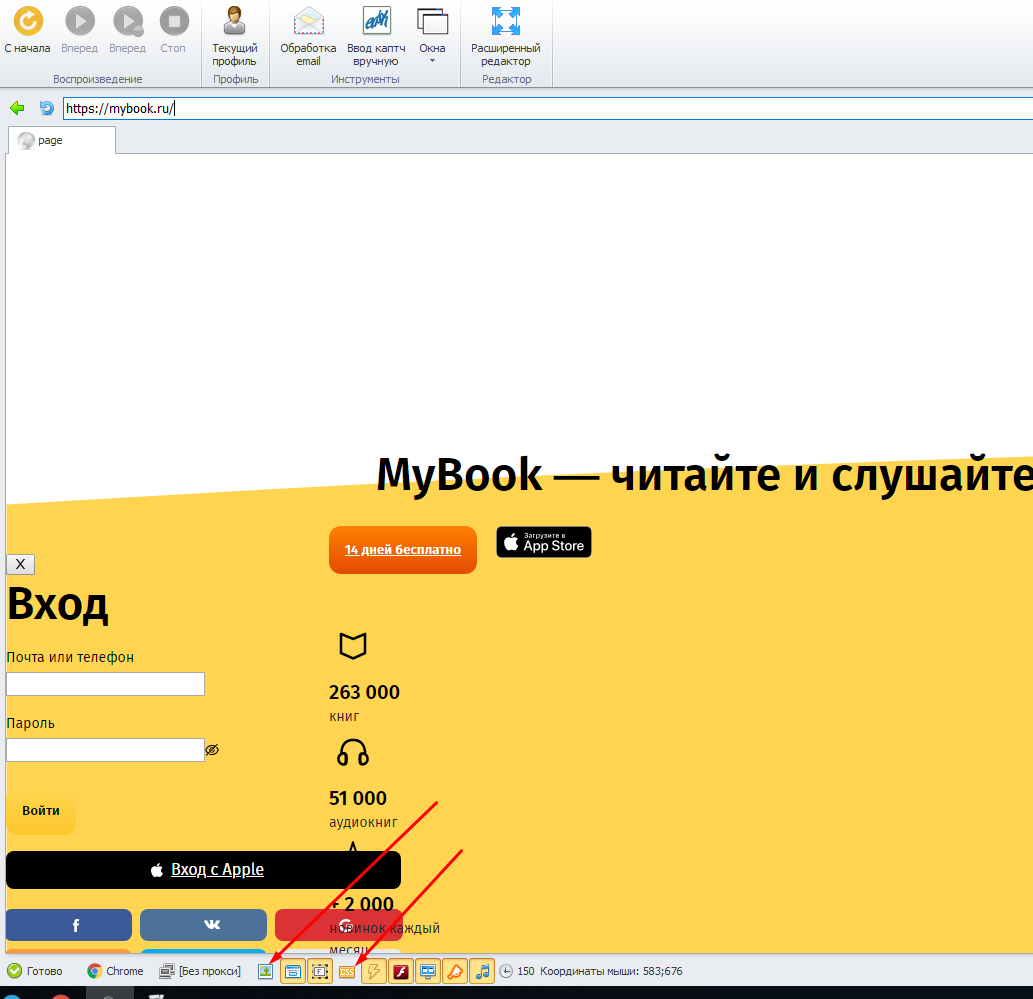This screenshot has width=1033, height=999.
Task: Click the clock icon beside 150
Action: 506,971
